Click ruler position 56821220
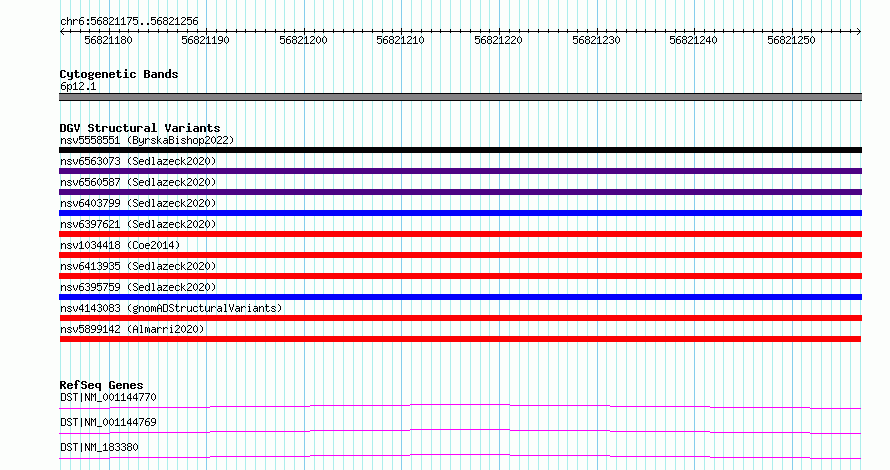The width and height of the screenshot is (890, 470). tap(498, 40)
